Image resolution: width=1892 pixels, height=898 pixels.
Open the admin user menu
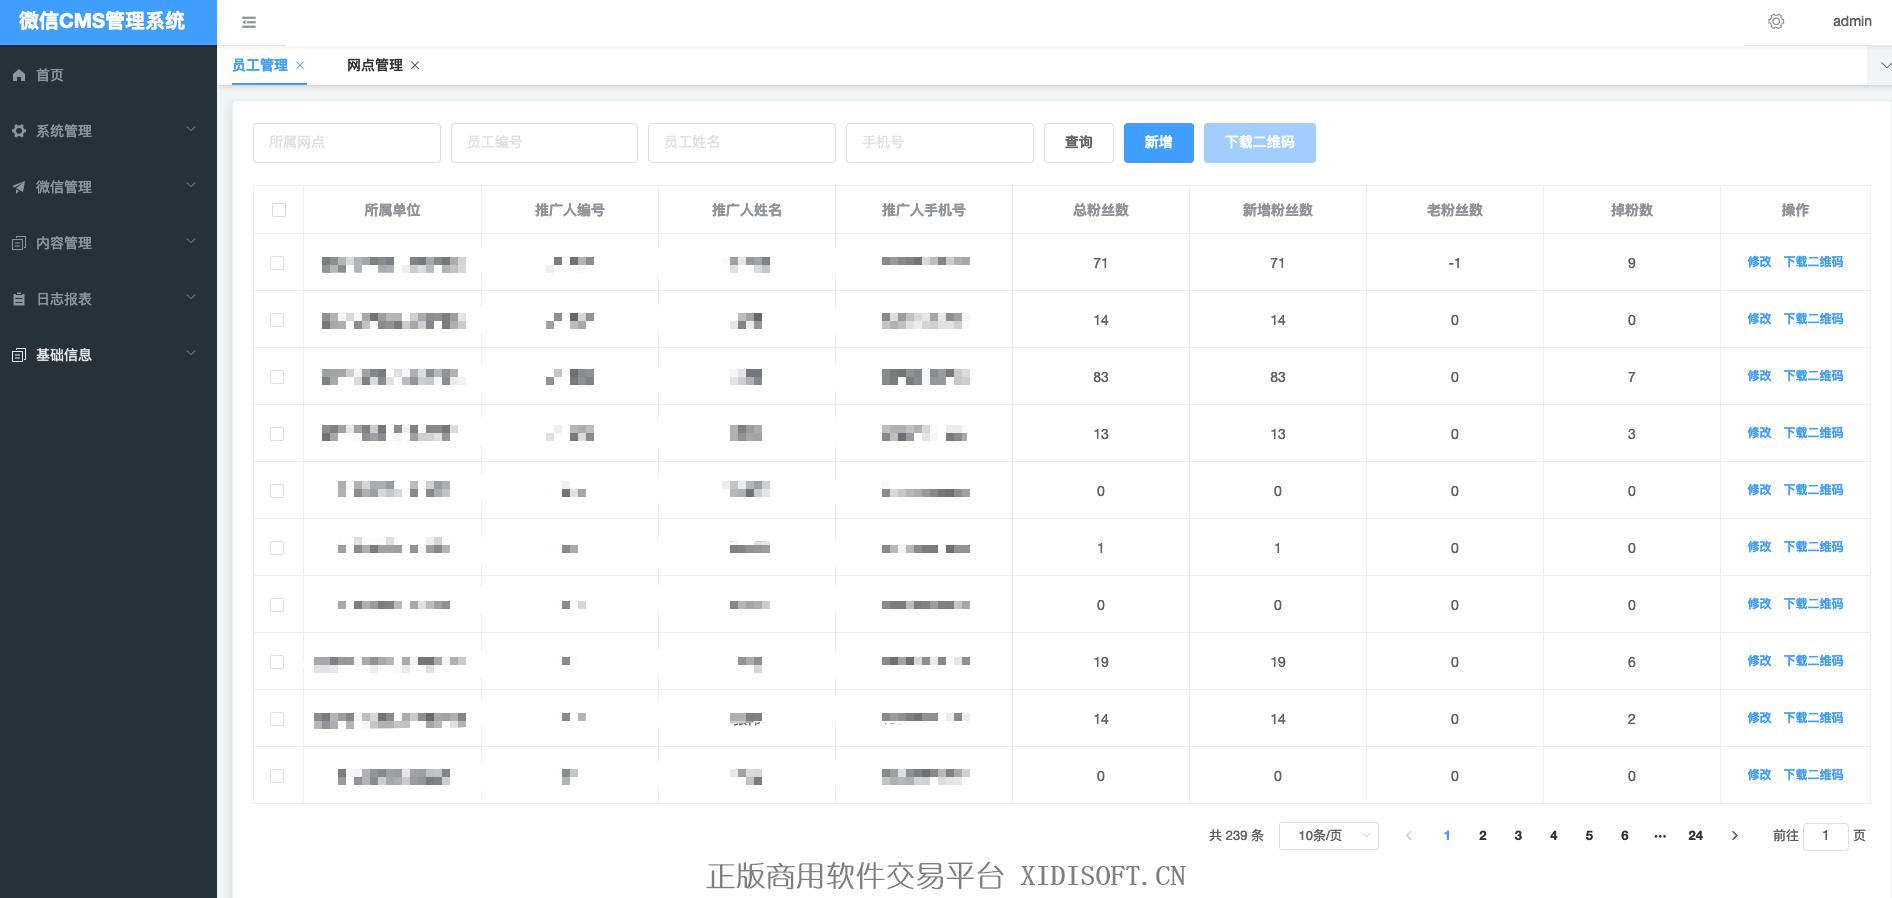point(1852,21)
